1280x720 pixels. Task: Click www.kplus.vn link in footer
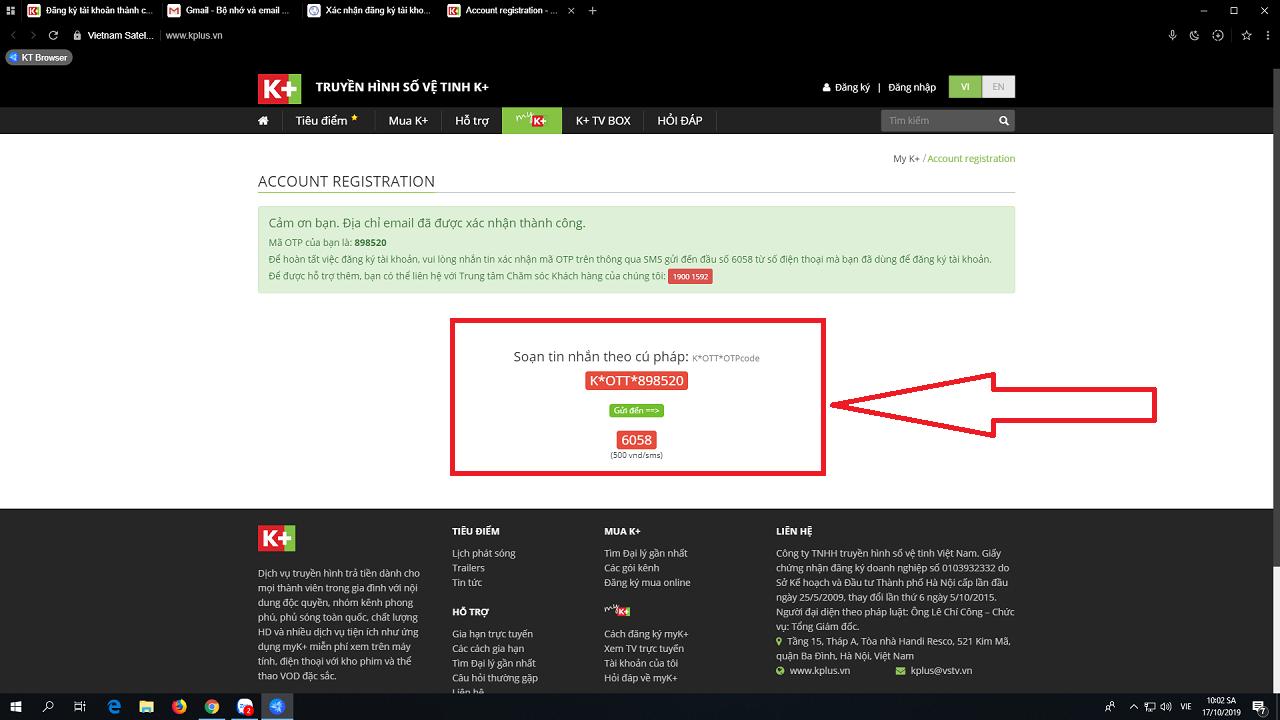[x=820, y=671]
